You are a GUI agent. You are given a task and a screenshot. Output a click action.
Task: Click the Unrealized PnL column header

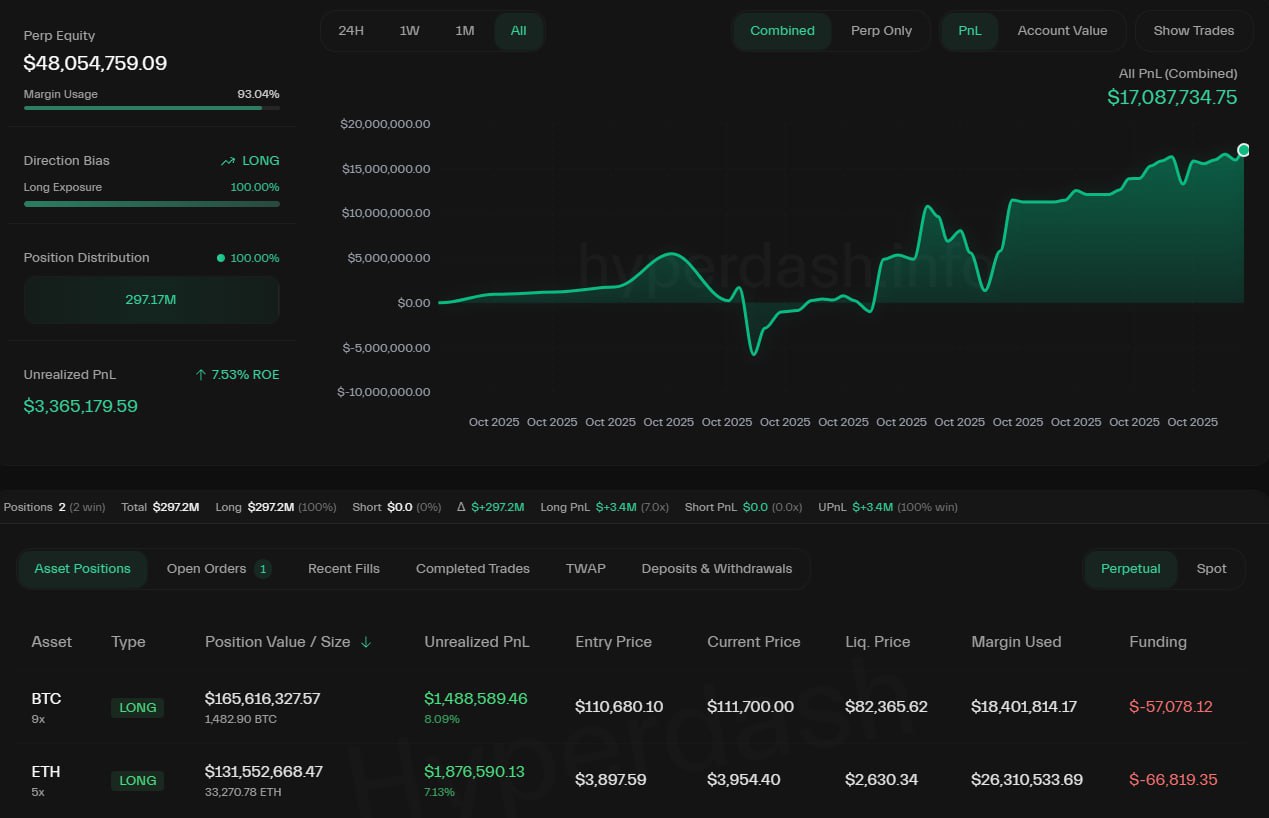pyautogui.click(x=476, y=642)
